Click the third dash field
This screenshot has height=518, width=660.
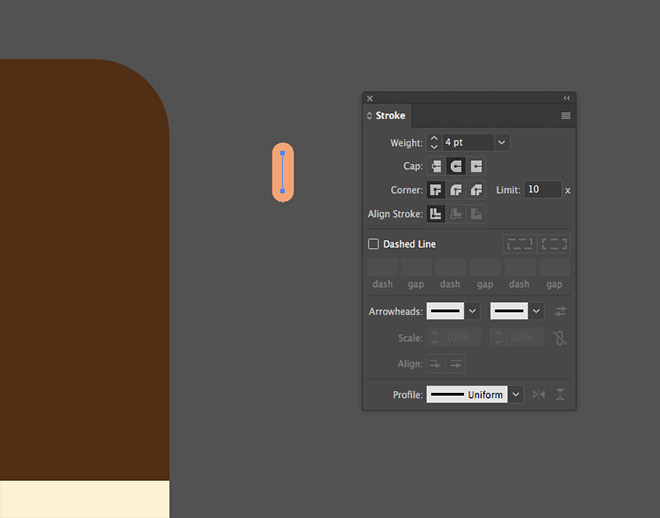tap(520, 267)
